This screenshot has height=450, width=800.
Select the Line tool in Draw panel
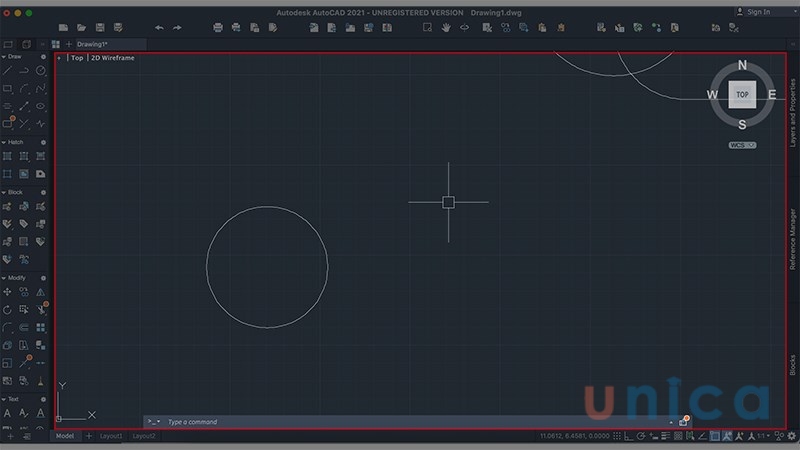(7, 71)
